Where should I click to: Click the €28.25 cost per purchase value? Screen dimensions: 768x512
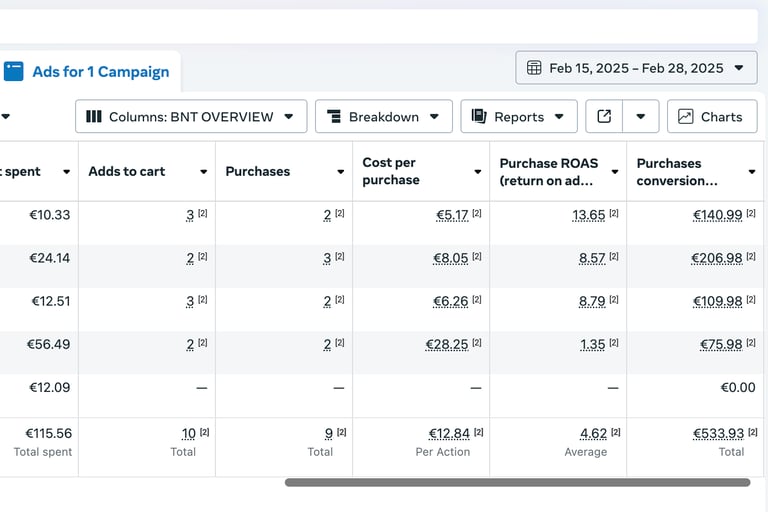point(447,344)
